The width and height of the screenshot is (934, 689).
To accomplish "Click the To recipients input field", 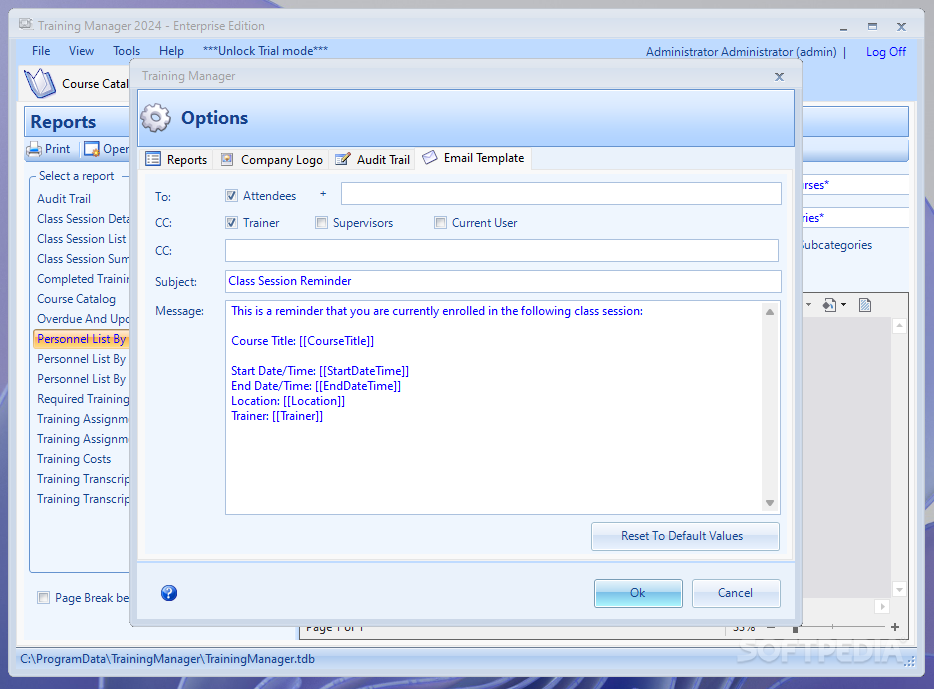I will (x=561, y=194).
